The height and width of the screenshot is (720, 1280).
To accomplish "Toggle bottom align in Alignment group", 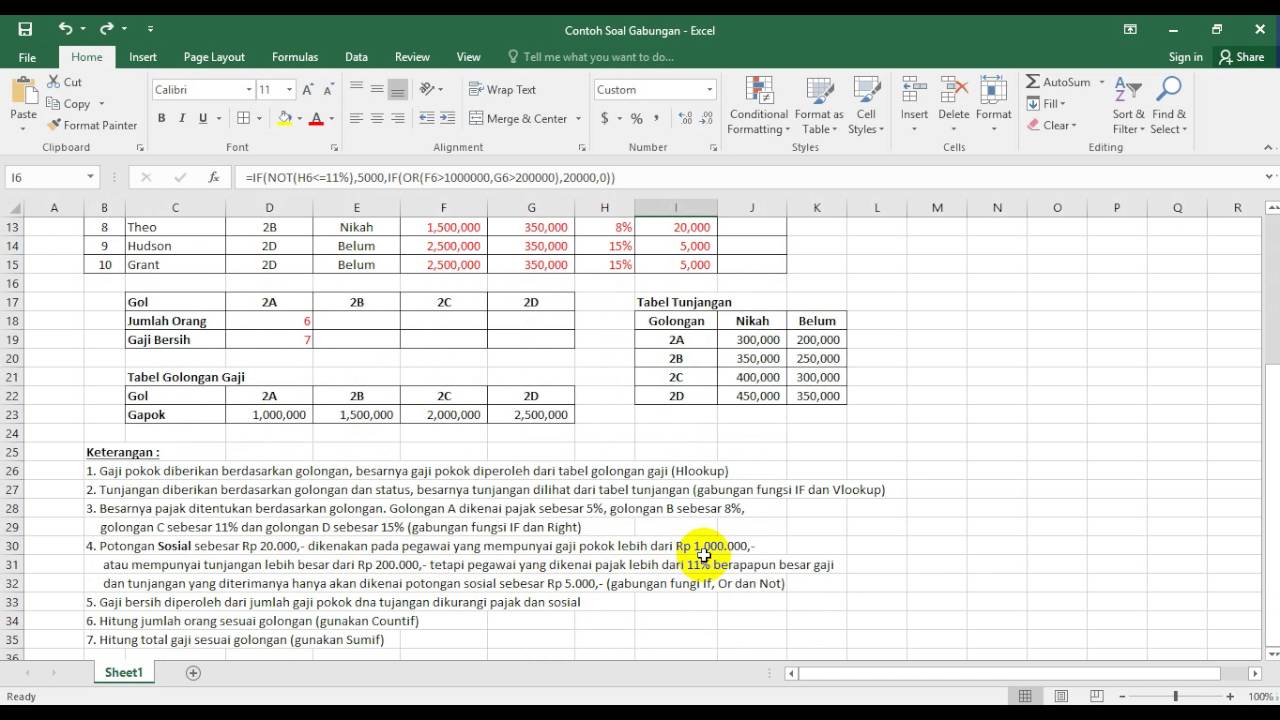I will (398, 89).
